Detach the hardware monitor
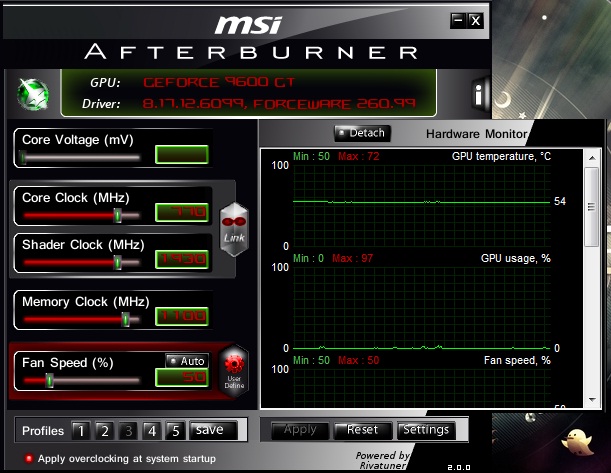The width and height of the screenshot is (611, 473). click(362, 133)
